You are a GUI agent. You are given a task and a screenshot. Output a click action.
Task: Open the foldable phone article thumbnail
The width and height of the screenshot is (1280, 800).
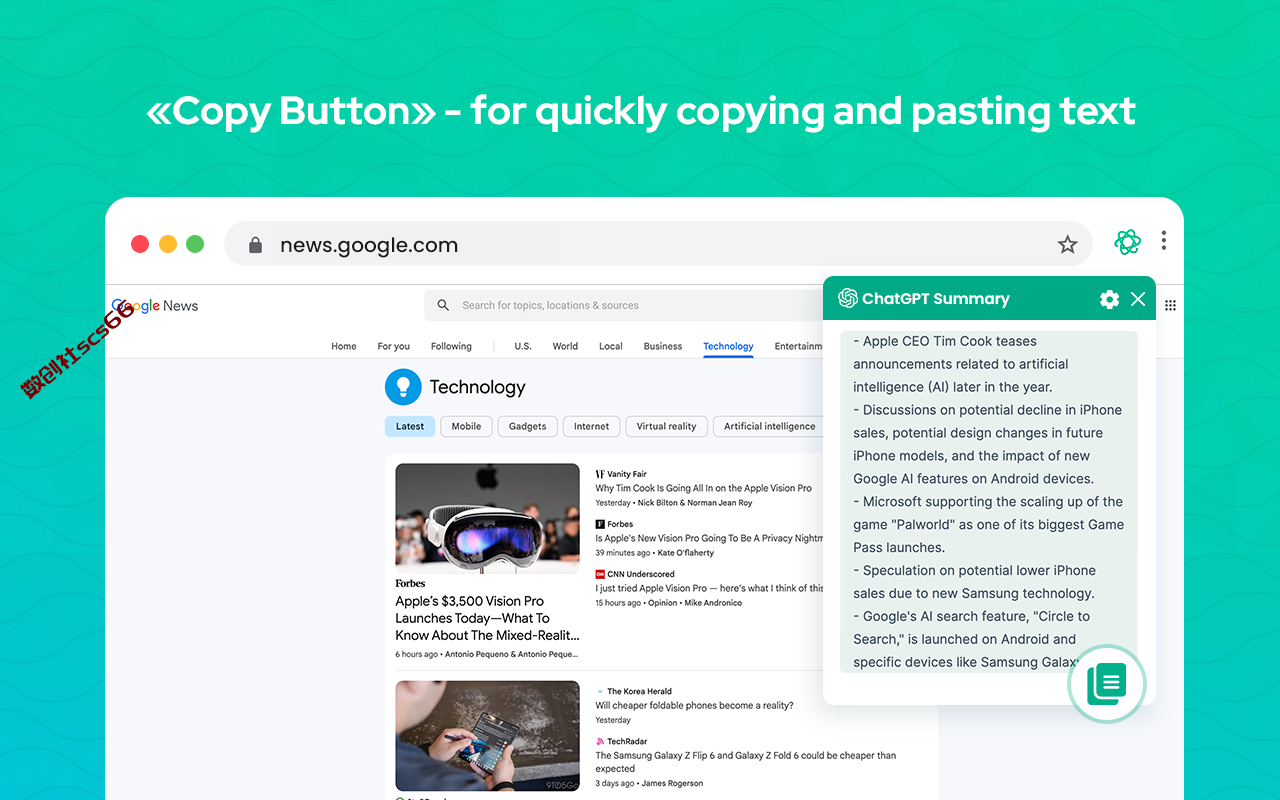pos(487,736)
